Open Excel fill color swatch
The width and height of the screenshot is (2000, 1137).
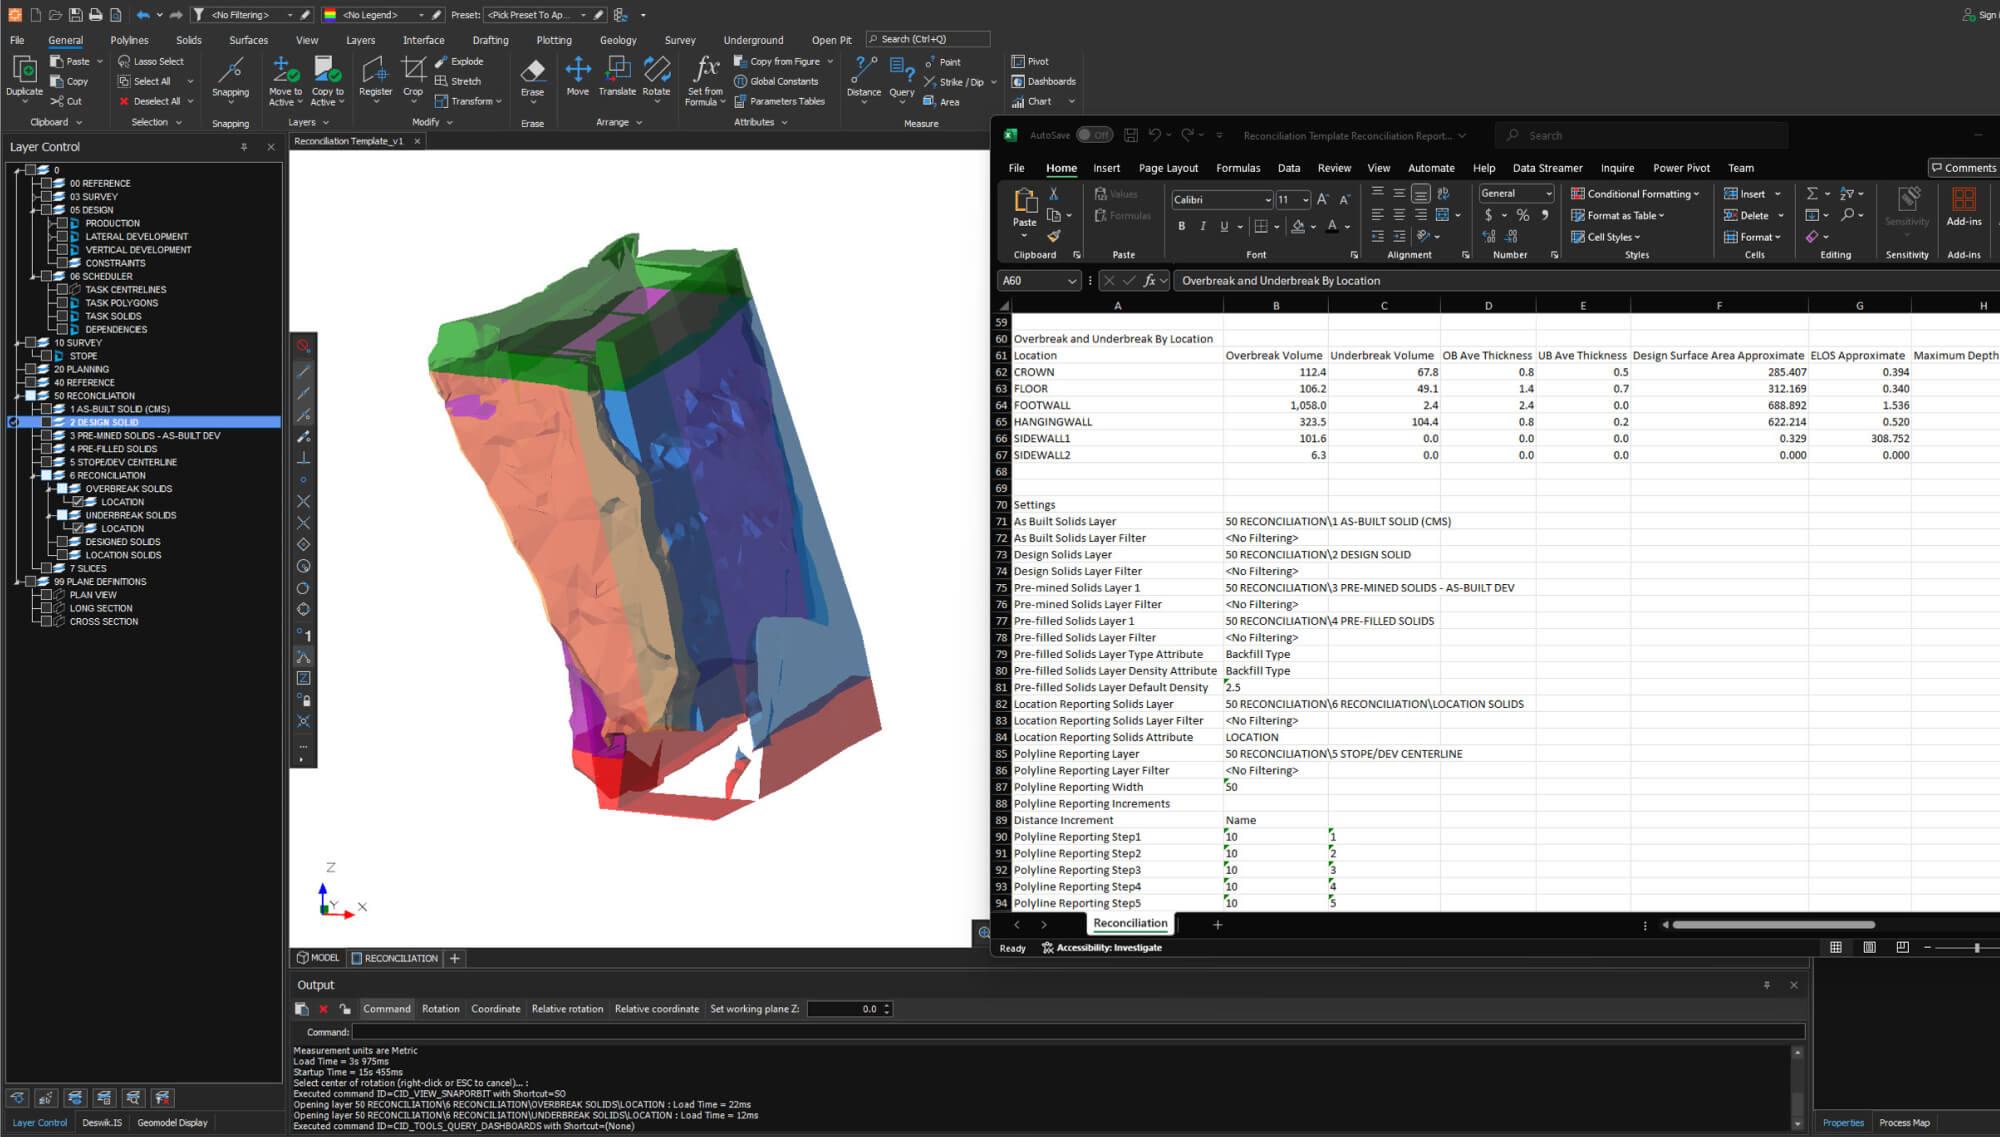click(1297, 227)
